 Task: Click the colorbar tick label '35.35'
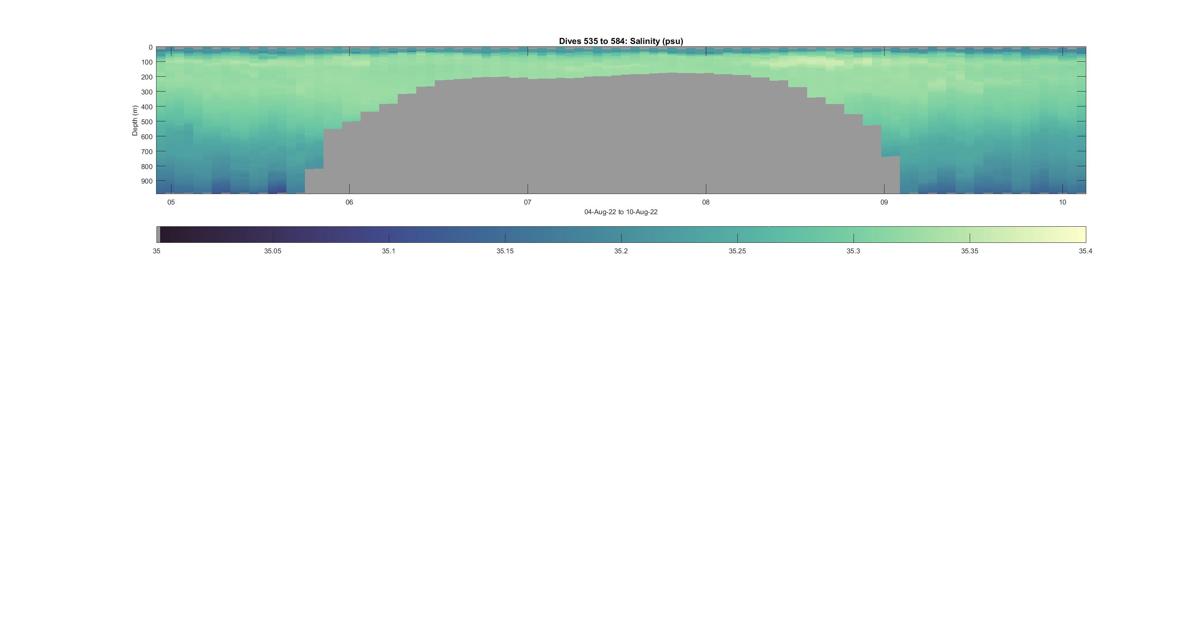click(x=969, y=251)
